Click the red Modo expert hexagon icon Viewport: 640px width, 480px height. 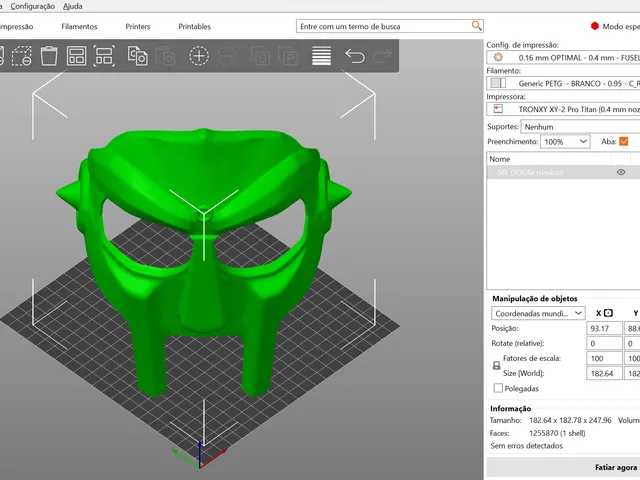click(x=595, y=26)
